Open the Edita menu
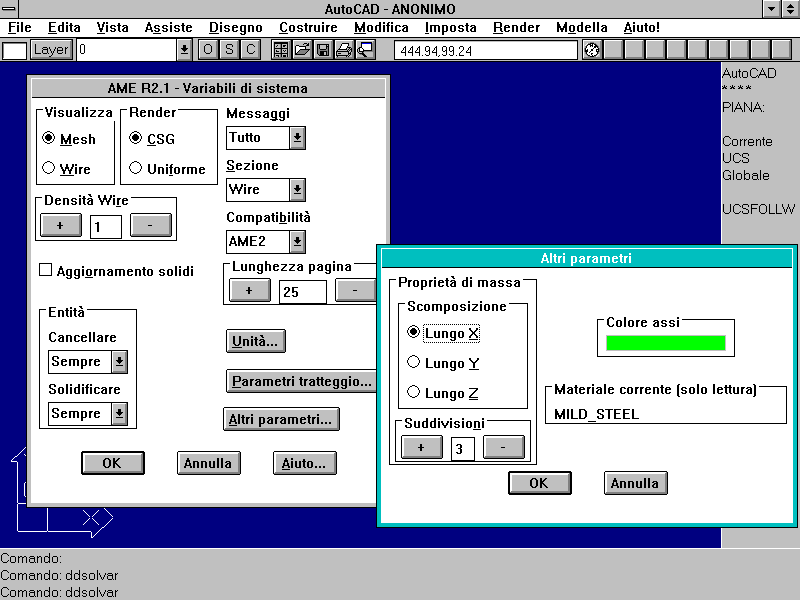 pos(64,28)
